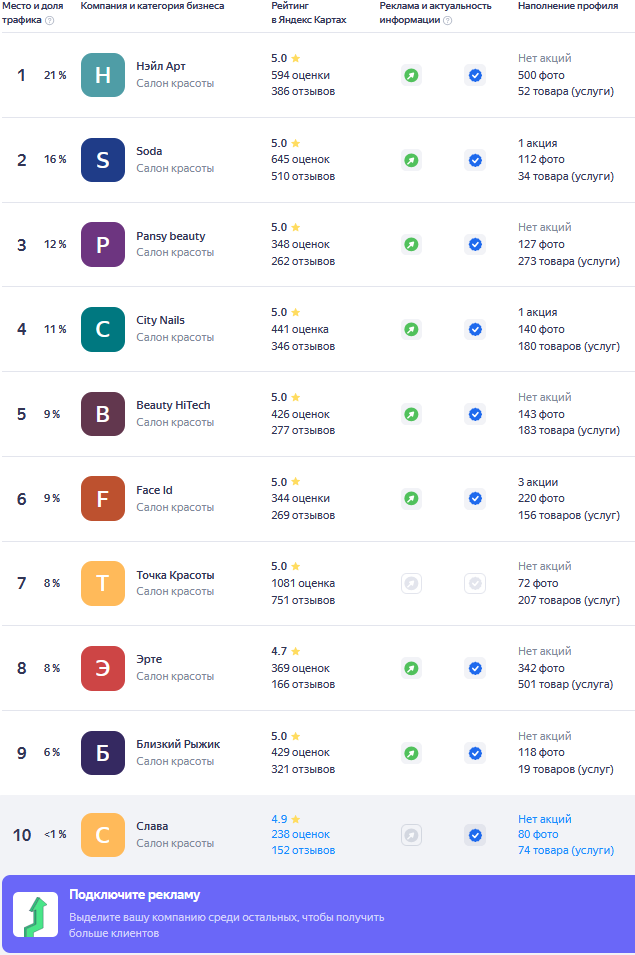Click green advertising icon in Нэйл Арт row
Image resolution: width=635 pixels, height=955 pixels.
pos(411,75)
